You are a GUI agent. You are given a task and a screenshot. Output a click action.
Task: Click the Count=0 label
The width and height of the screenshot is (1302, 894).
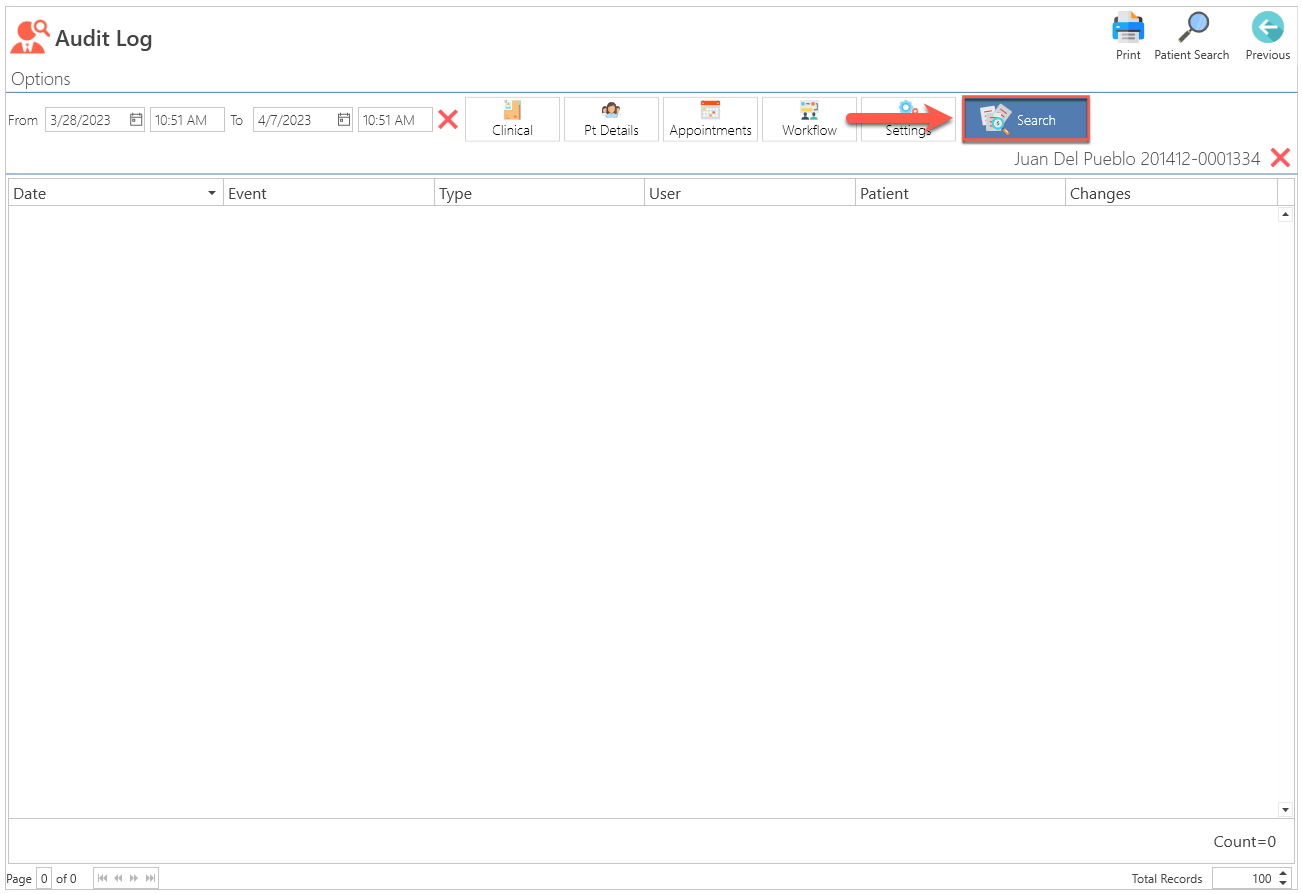tap(1245, 842)
